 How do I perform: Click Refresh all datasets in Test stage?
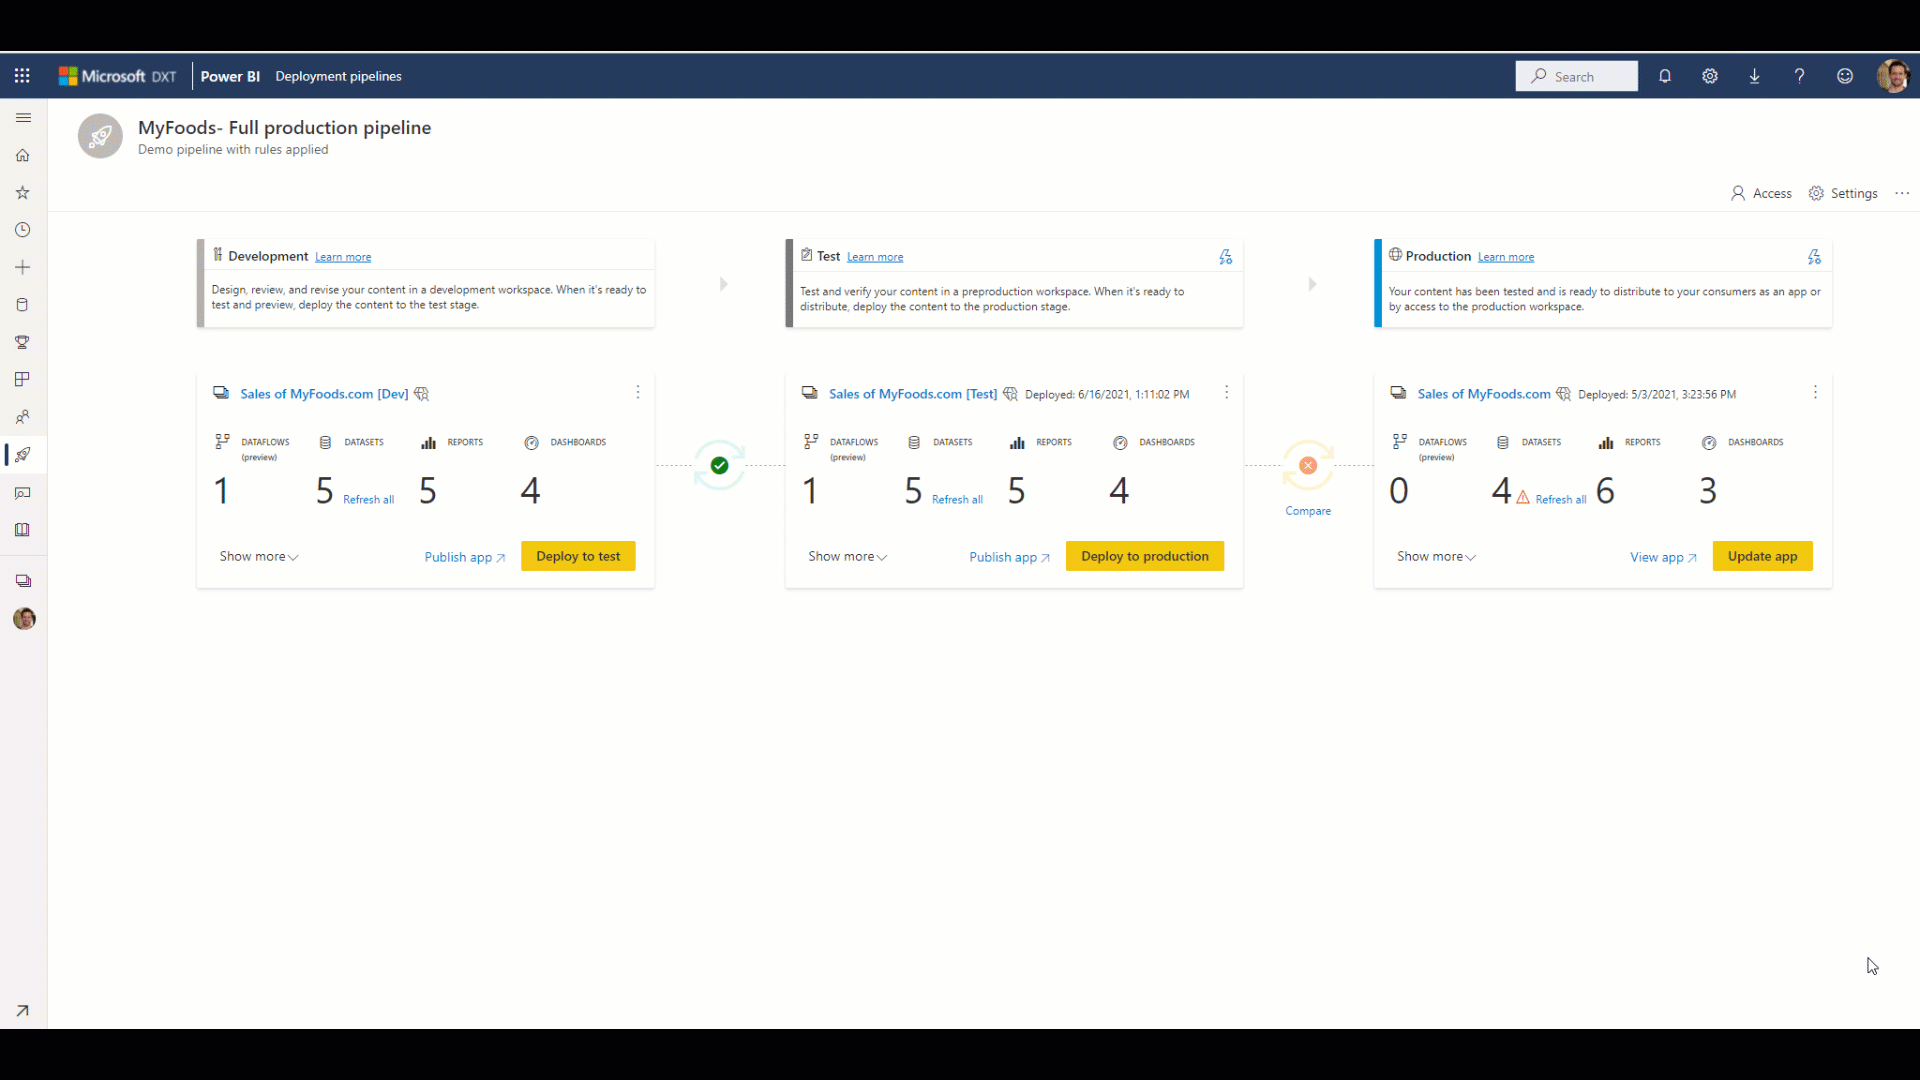pyautogui.click(x=956, y=498)
